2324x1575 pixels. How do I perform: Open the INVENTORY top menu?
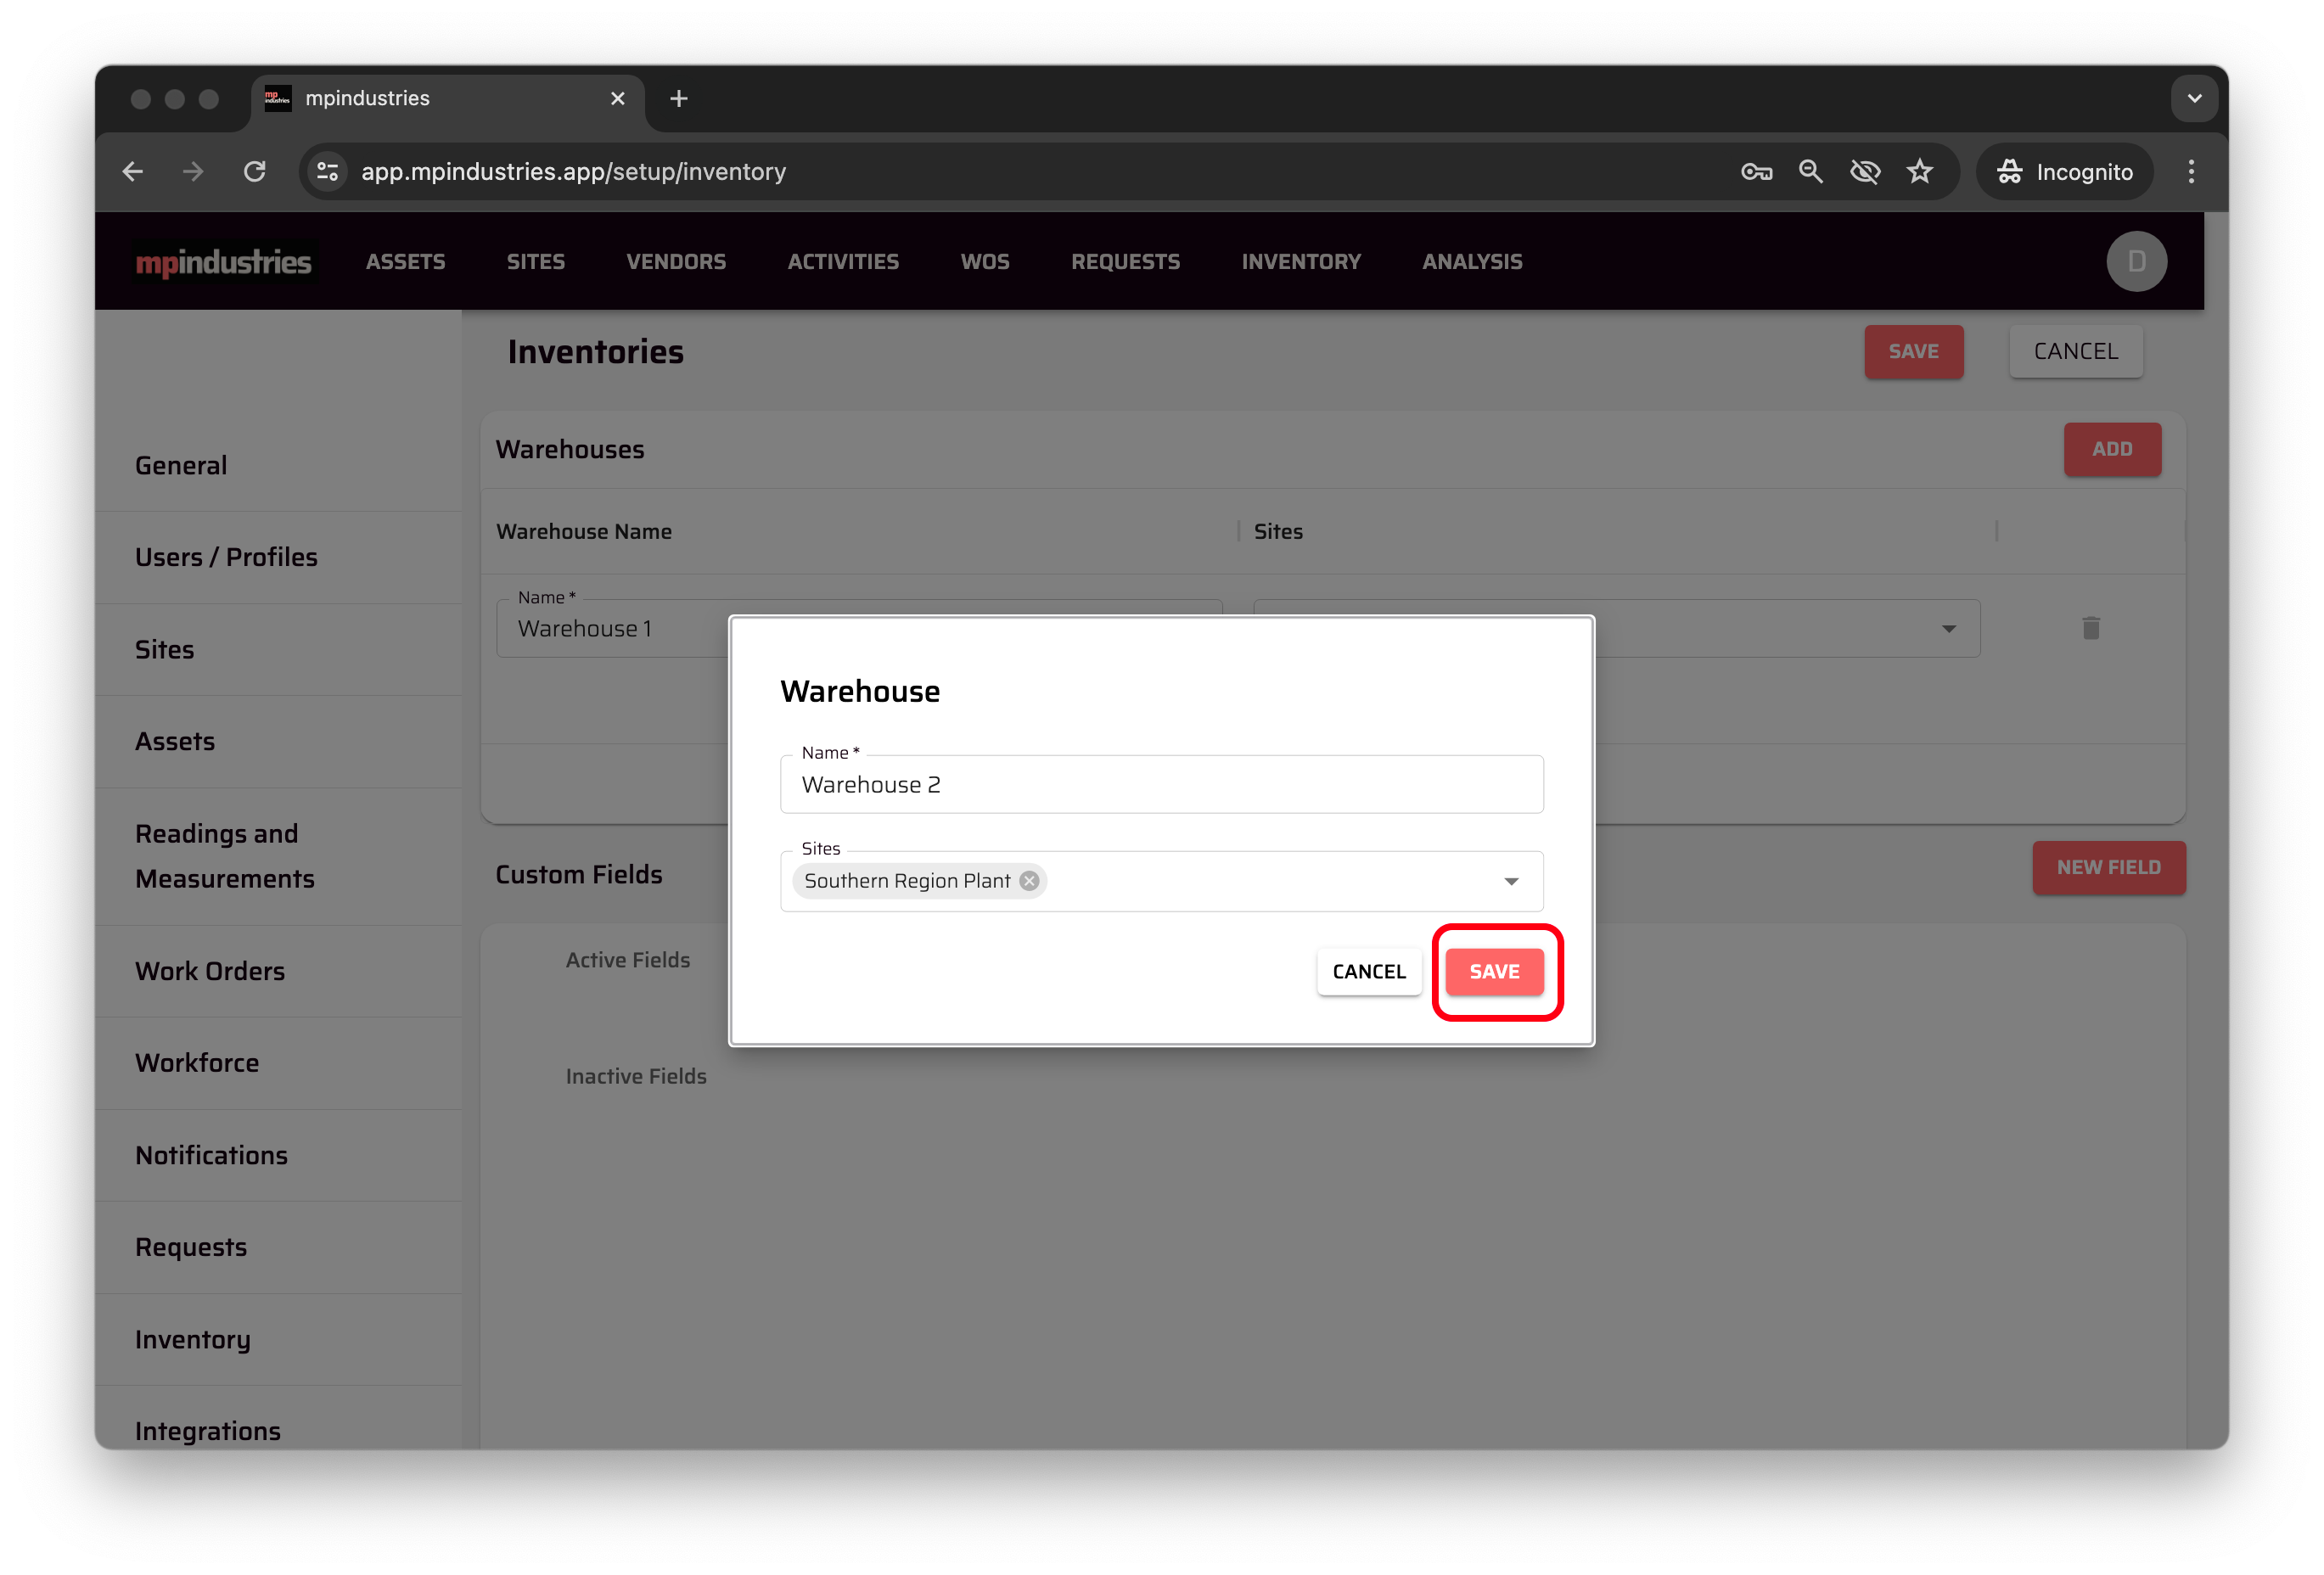[1300, 262]
